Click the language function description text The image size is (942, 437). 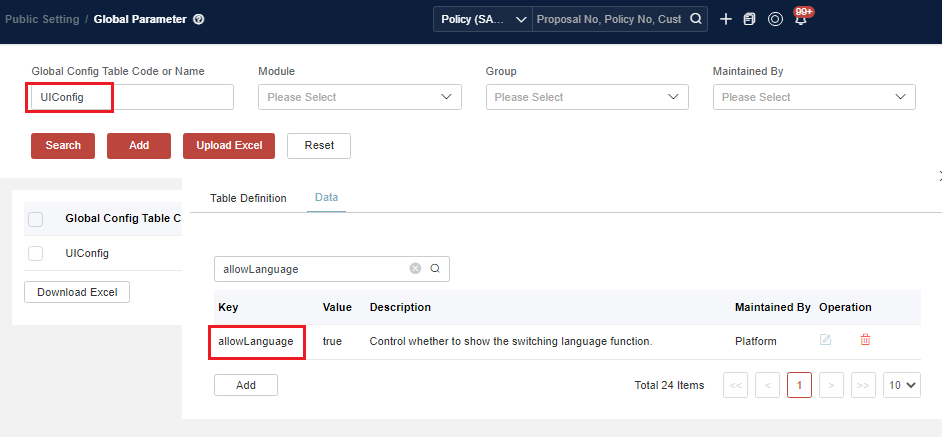(511, 341)
